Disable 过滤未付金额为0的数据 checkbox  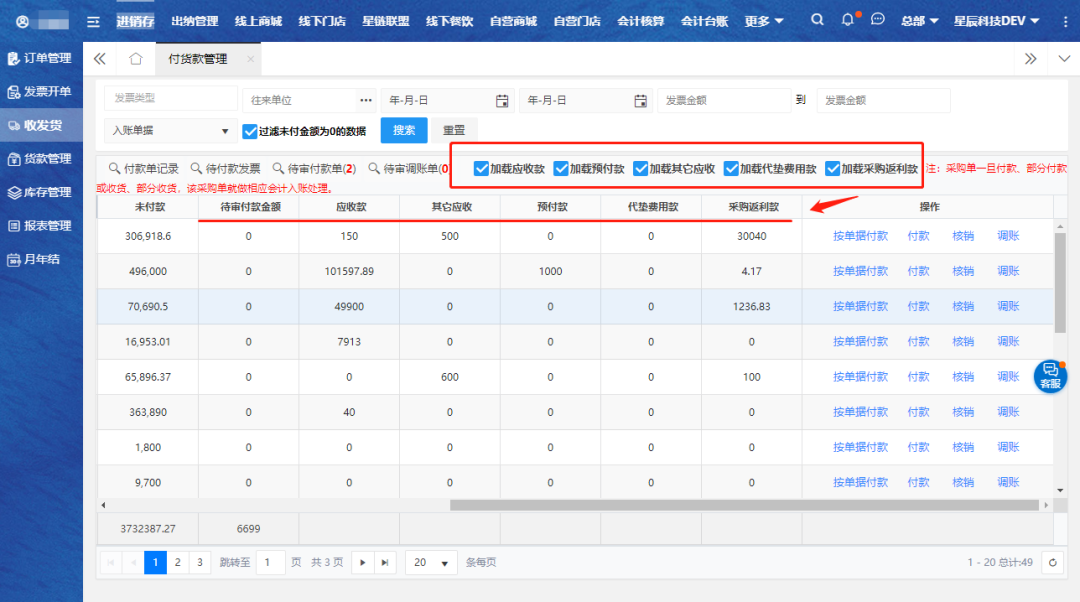click(x=251, y=131)
